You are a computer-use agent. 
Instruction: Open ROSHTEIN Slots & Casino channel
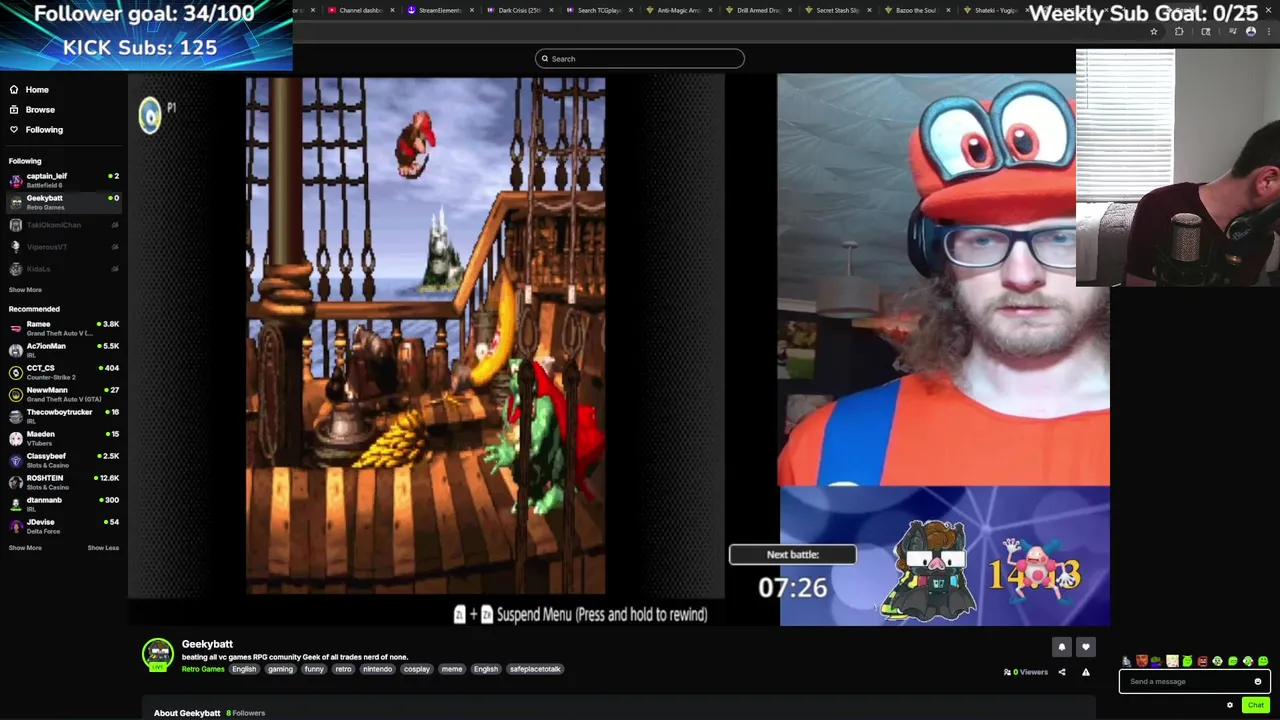pyautogui.click(x=64, y=482)
